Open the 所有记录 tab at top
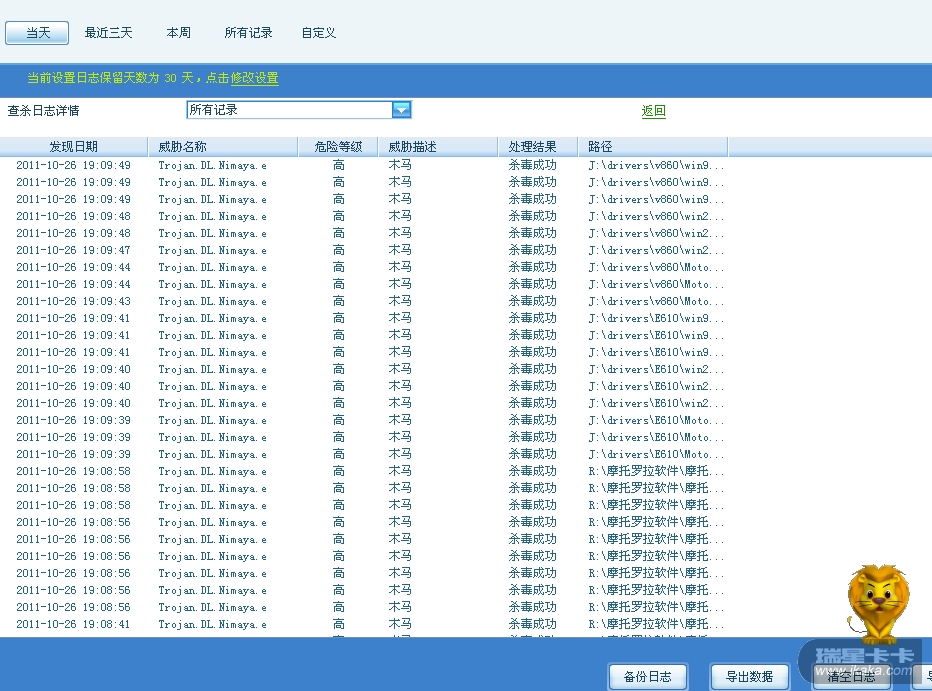Screen dimensions: 932x691 point(248,33)
